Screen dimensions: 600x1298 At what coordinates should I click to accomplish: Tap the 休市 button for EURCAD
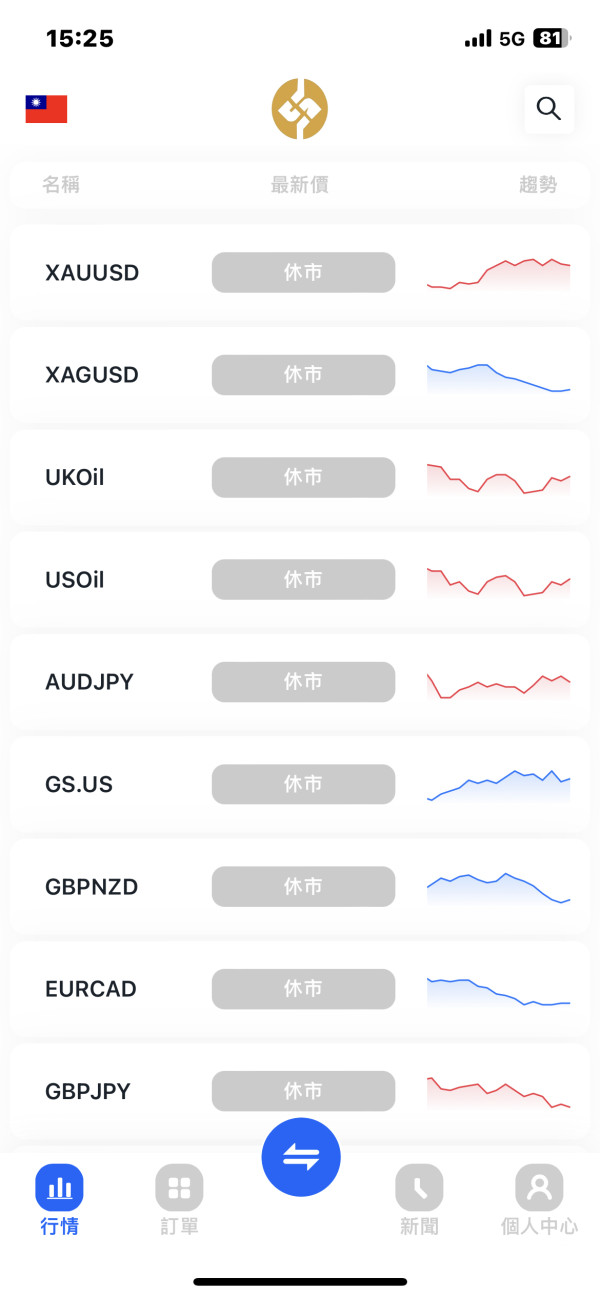point(303,989)
